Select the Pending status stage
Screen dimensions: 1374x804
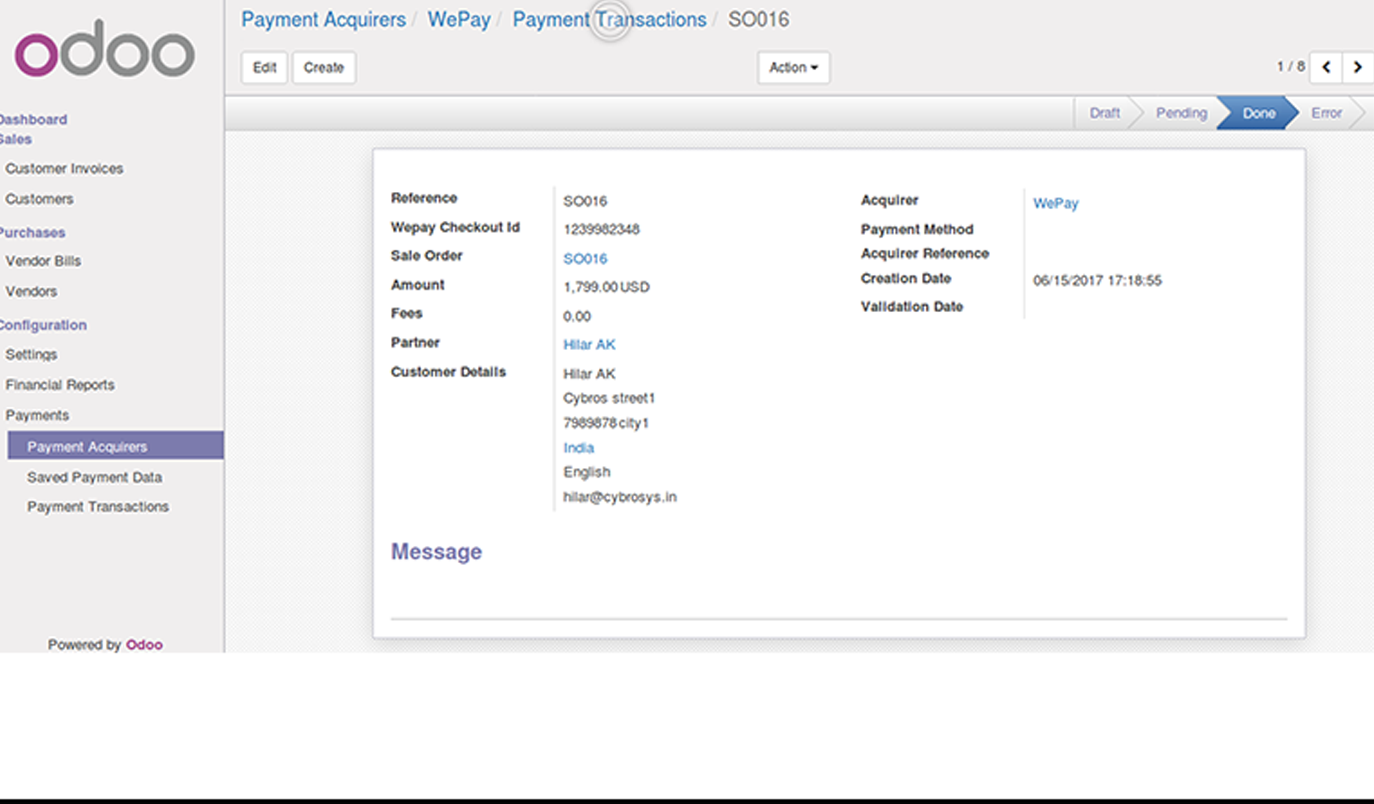tap(1181, 113)
